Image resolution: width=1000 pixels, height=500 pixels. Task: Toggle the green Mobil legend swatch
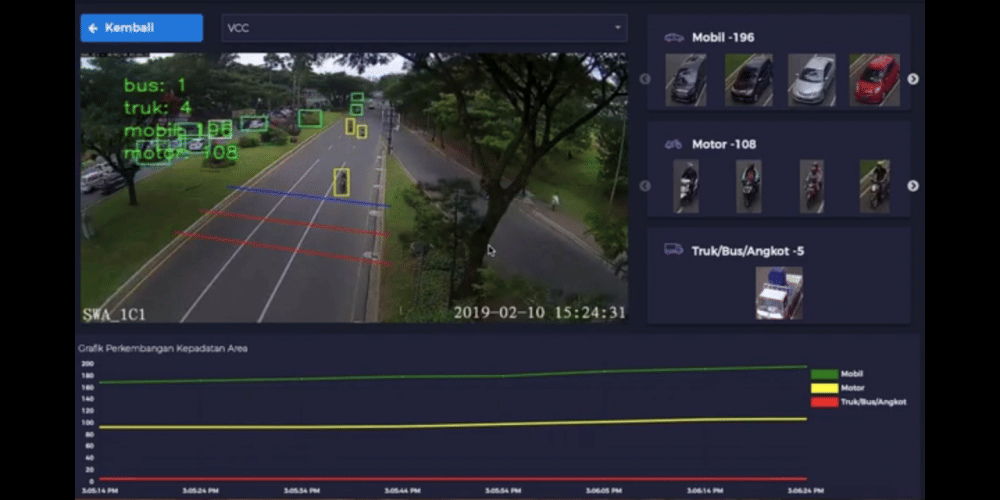(x=824, y=374)
